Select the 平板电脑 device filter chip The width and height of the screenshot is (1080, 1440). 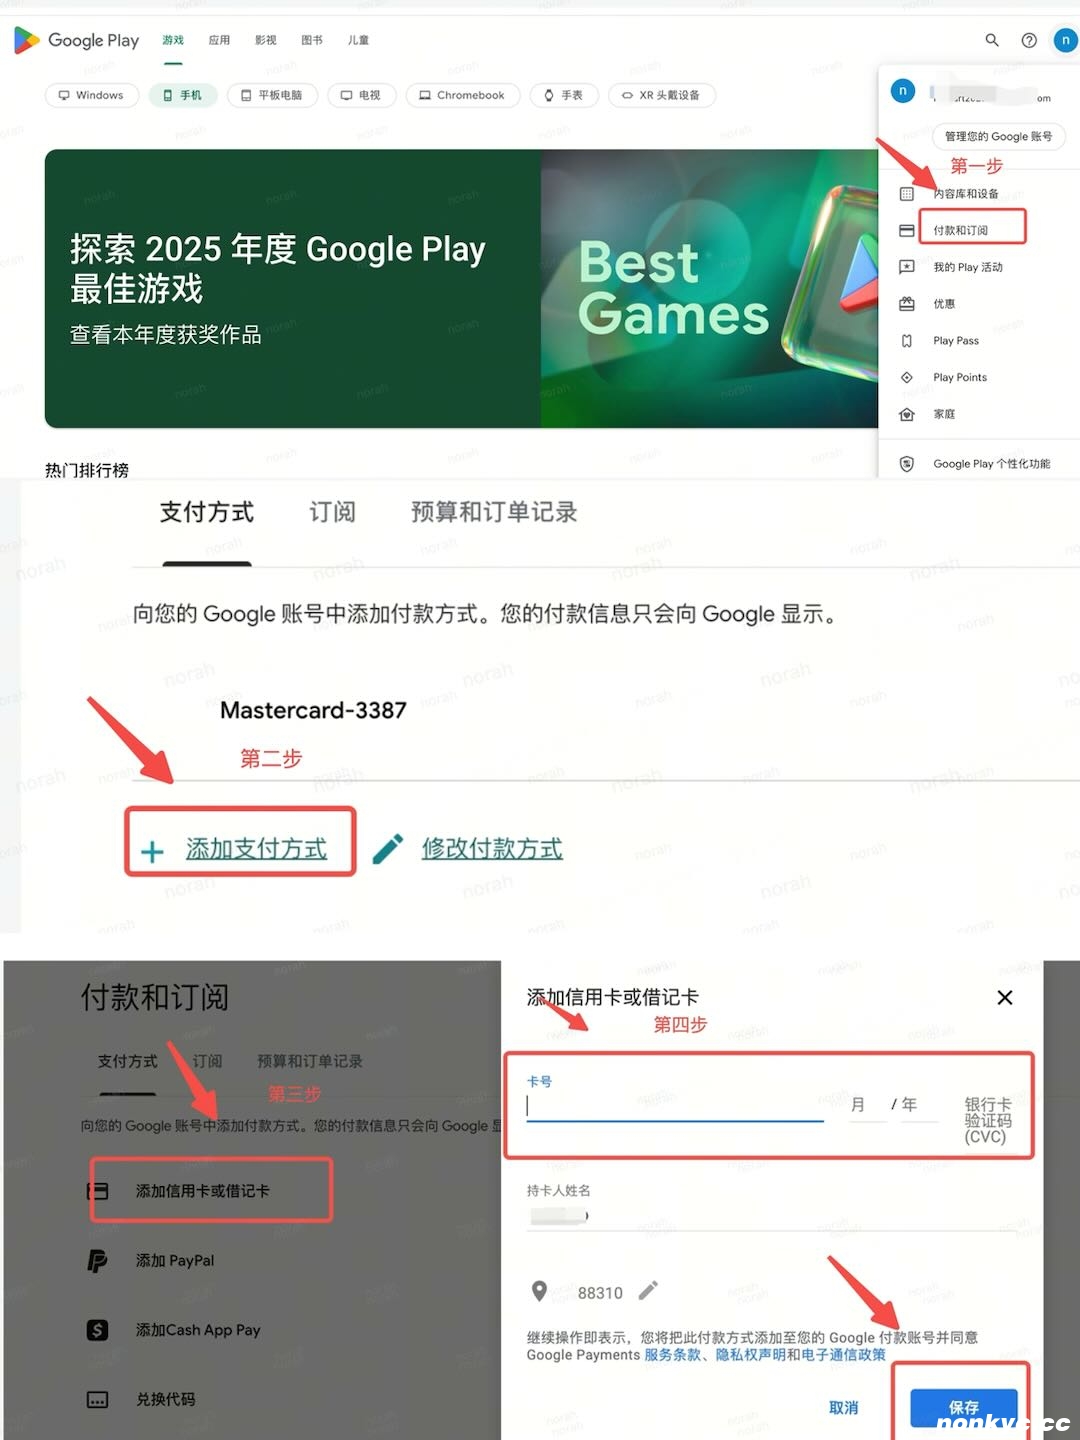click(272, 95)
